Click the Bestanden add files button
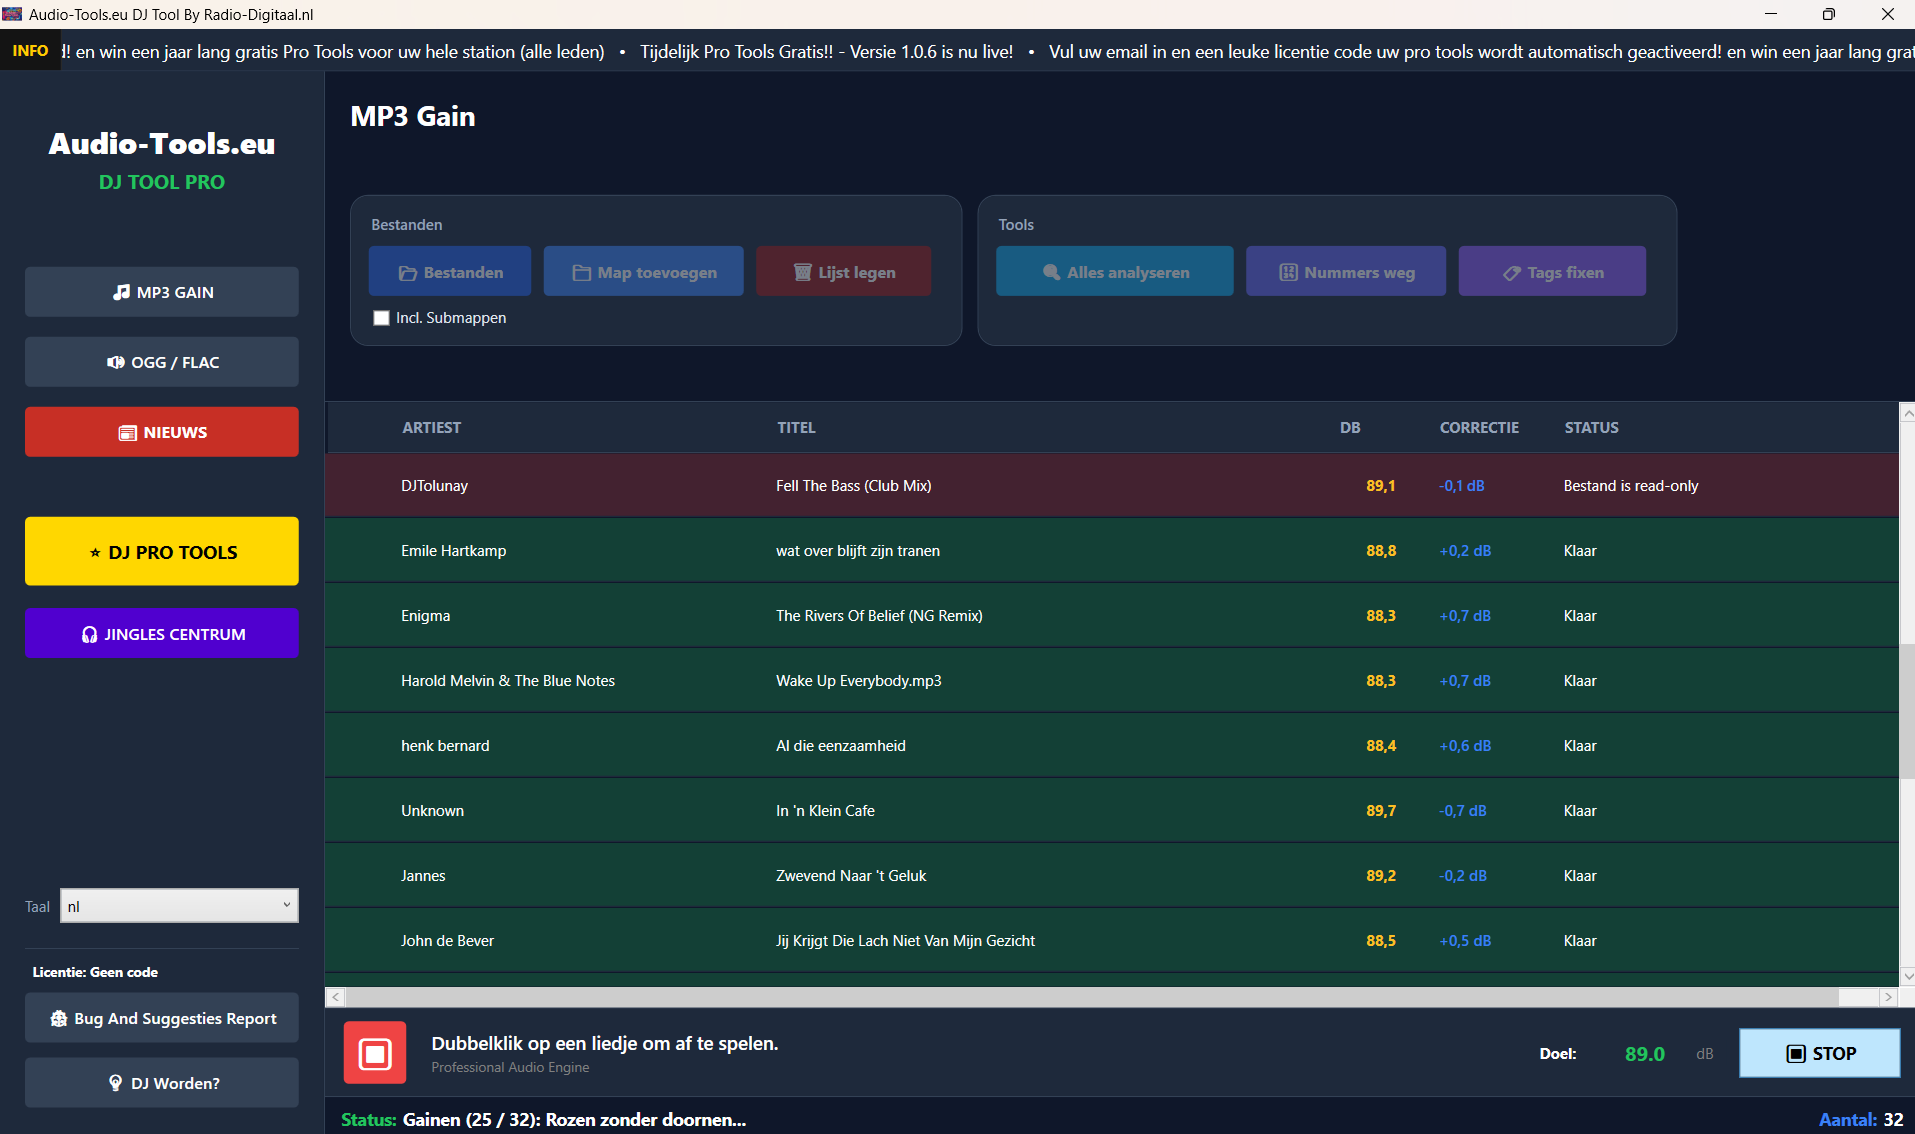 [x=450, y=271]
